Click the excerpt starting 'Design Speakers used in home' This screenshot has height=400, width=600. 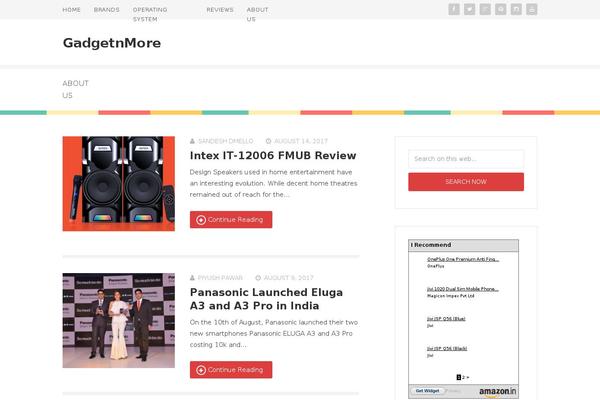tap(274, 183)
